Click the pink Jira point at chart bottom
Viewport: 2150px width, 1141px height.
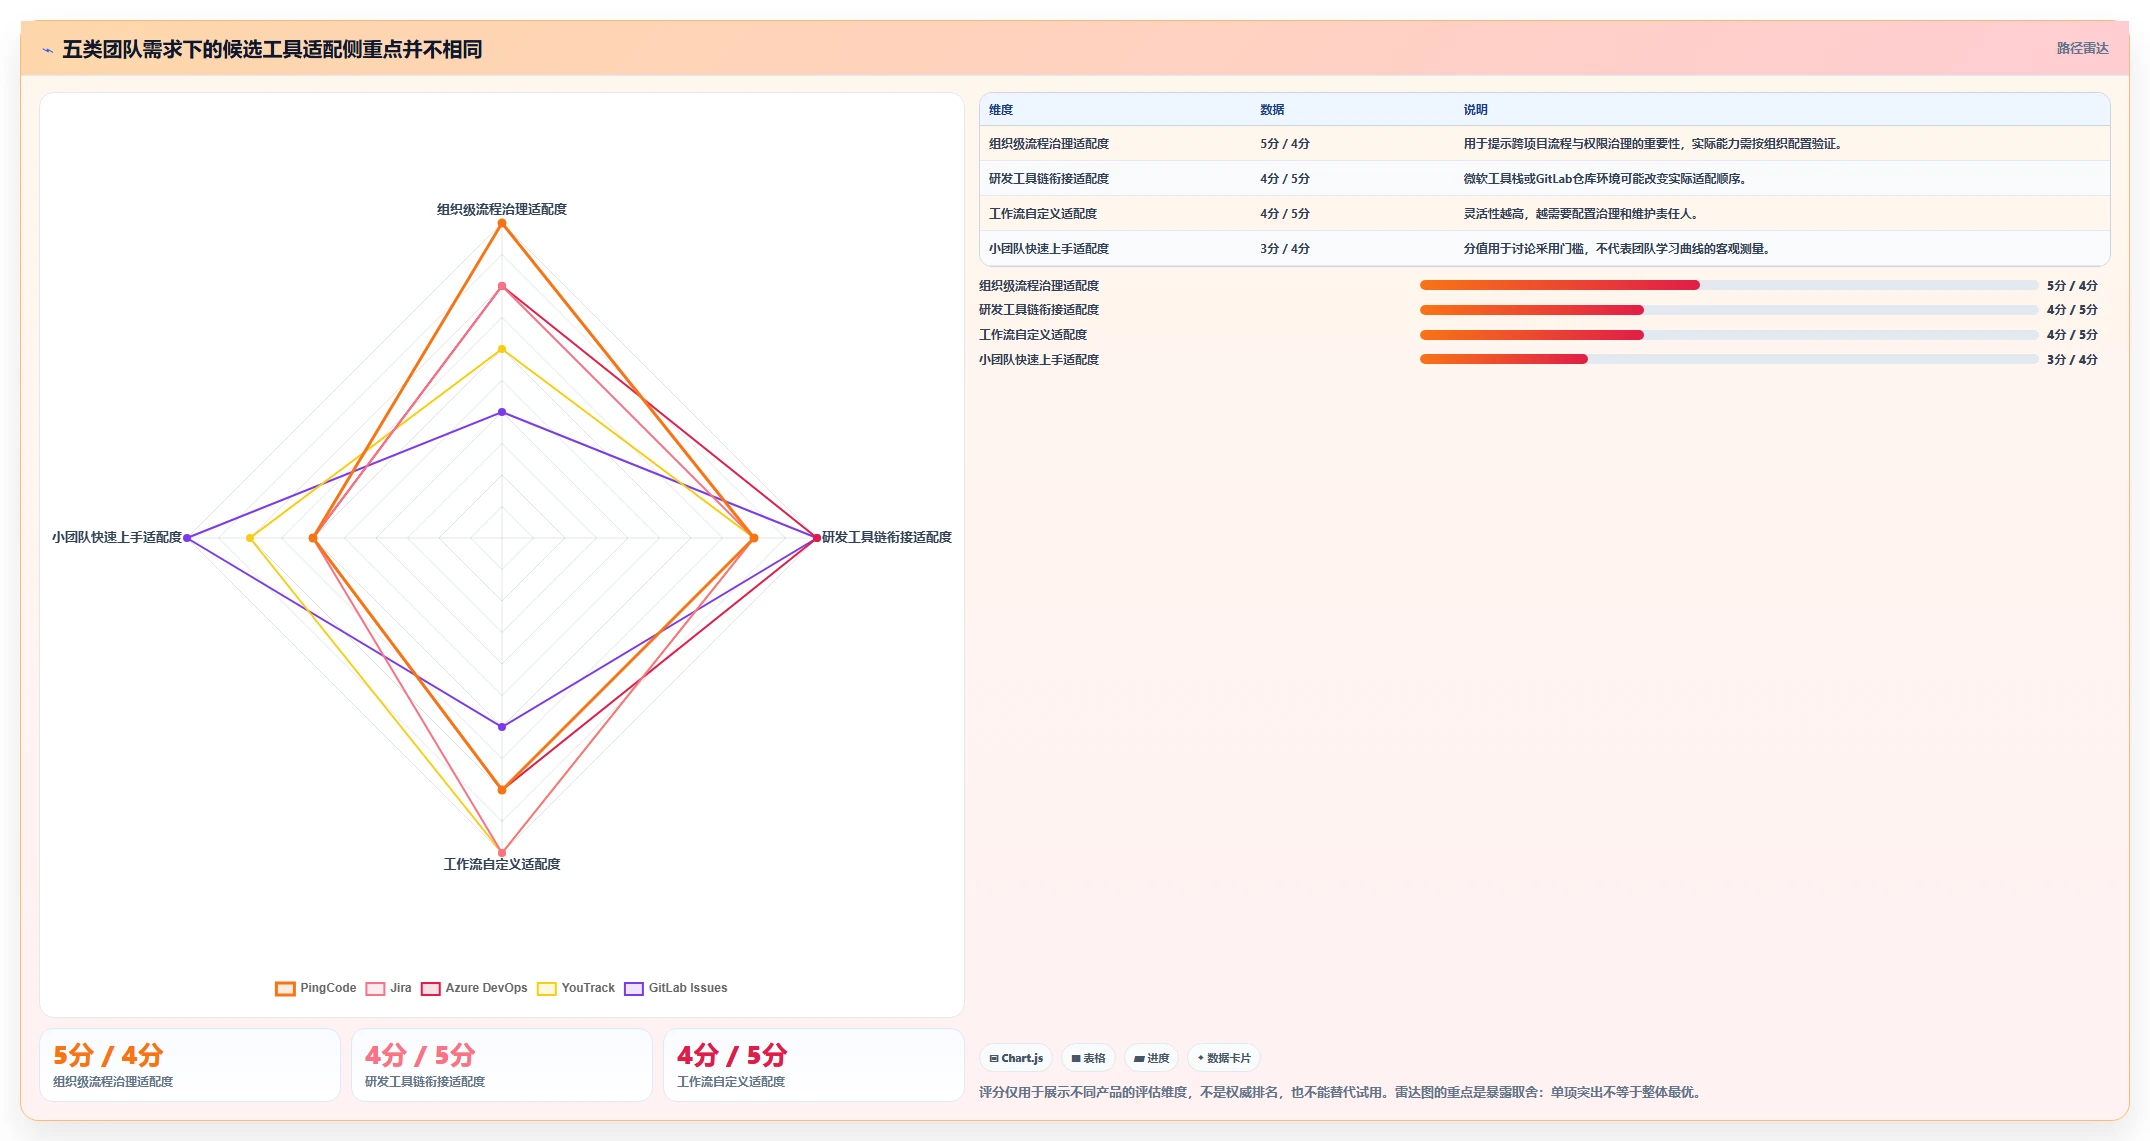[x=502, y=853]
